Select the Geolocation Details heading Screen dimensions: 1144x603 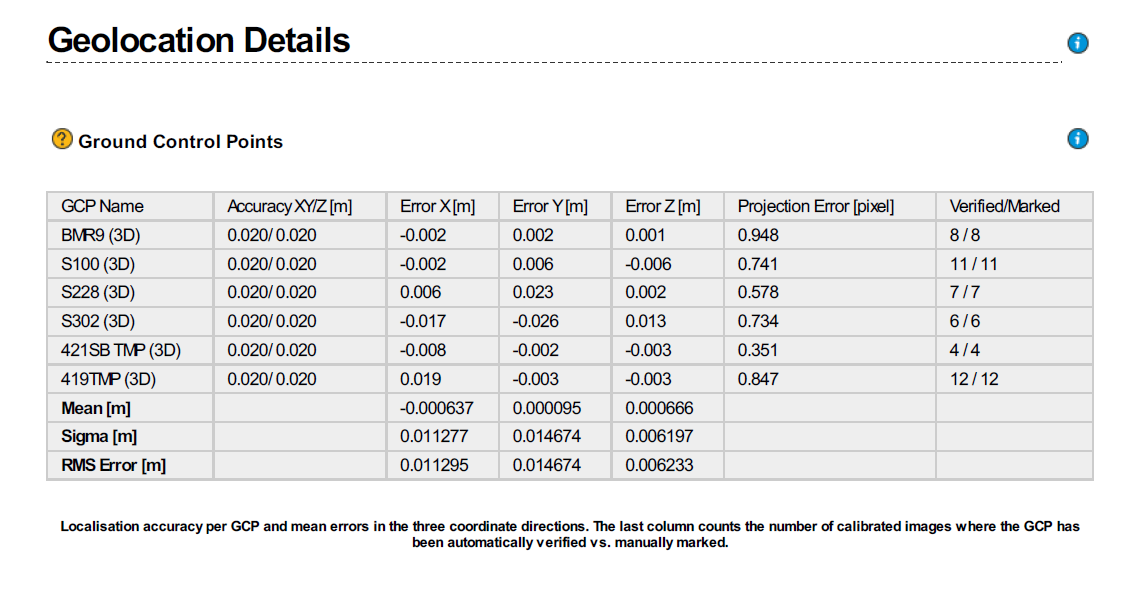pos(198,40)
